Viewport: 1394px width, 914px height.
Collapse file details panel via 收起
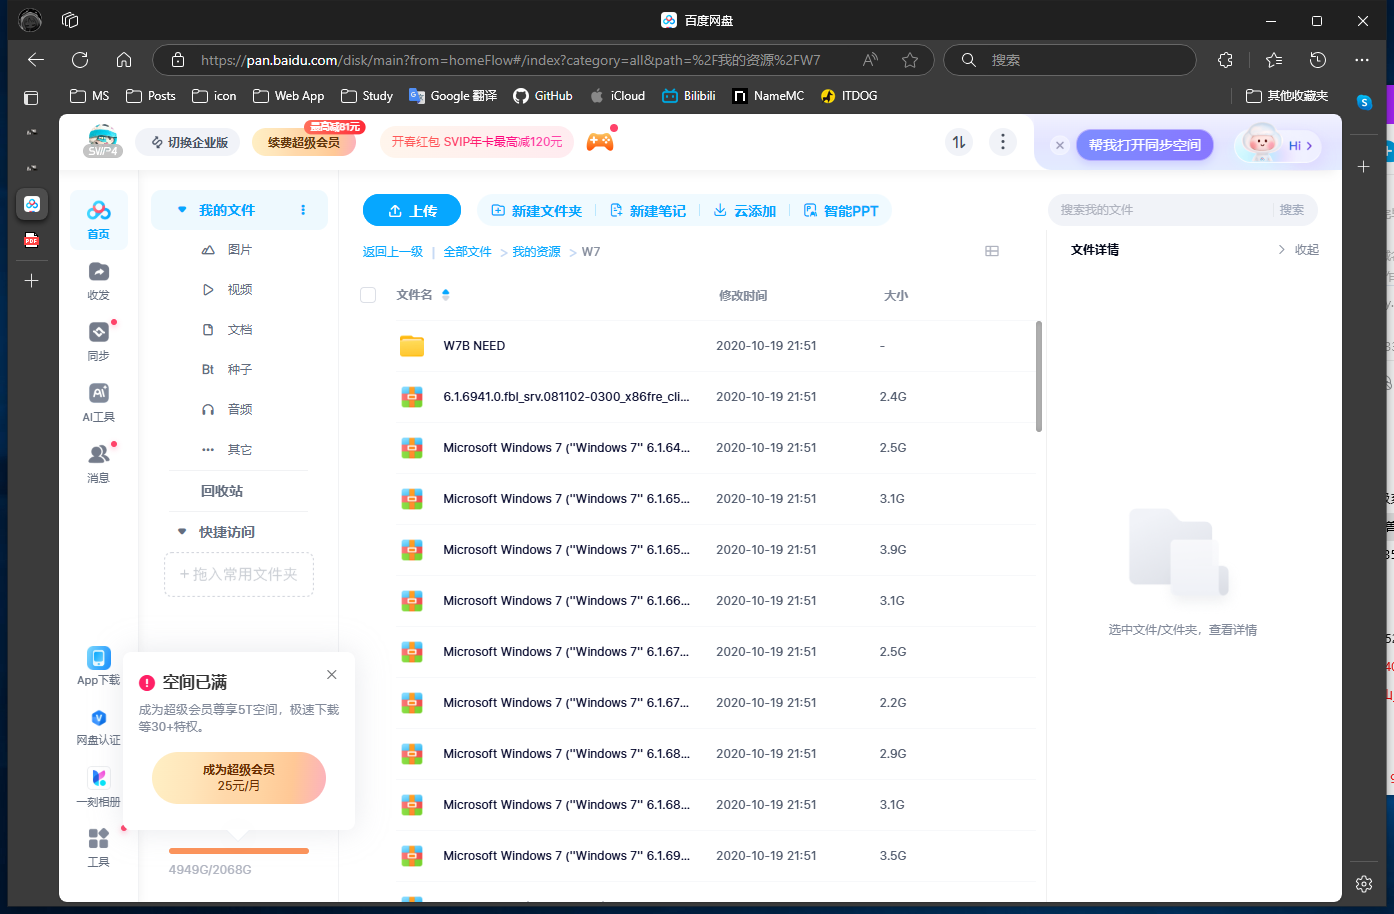point(1299,250)
